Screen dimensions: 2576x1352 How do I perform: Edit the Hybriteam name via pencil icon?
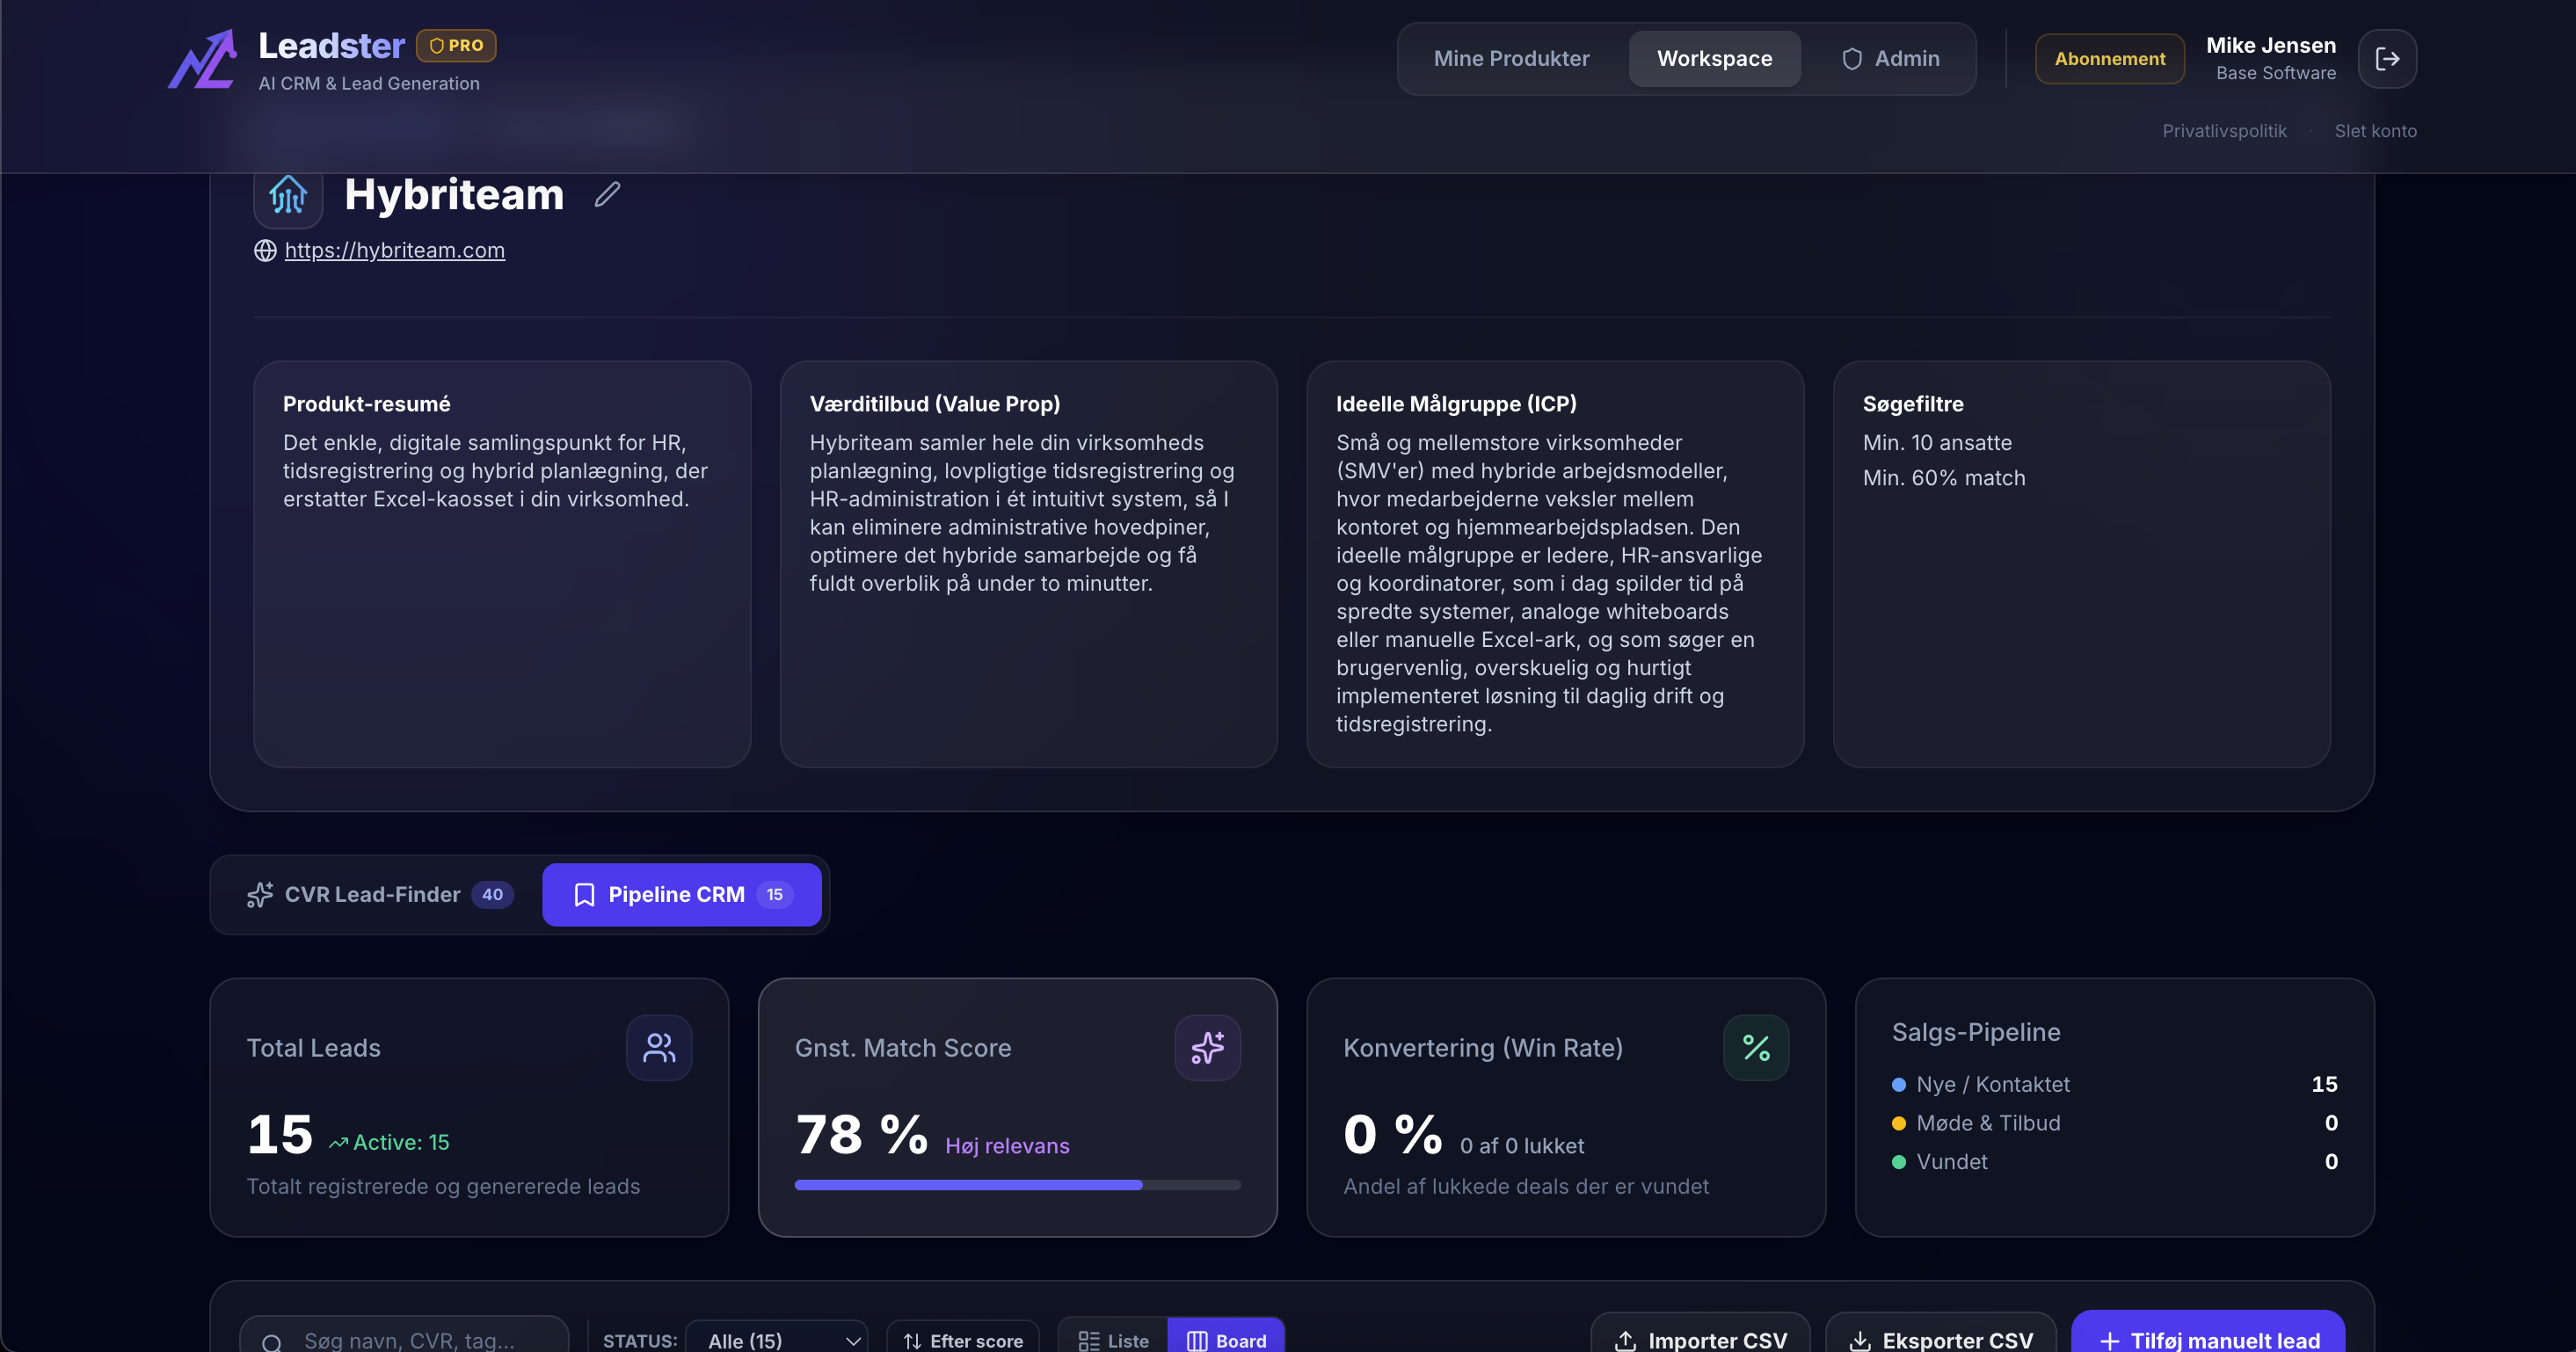607,194
